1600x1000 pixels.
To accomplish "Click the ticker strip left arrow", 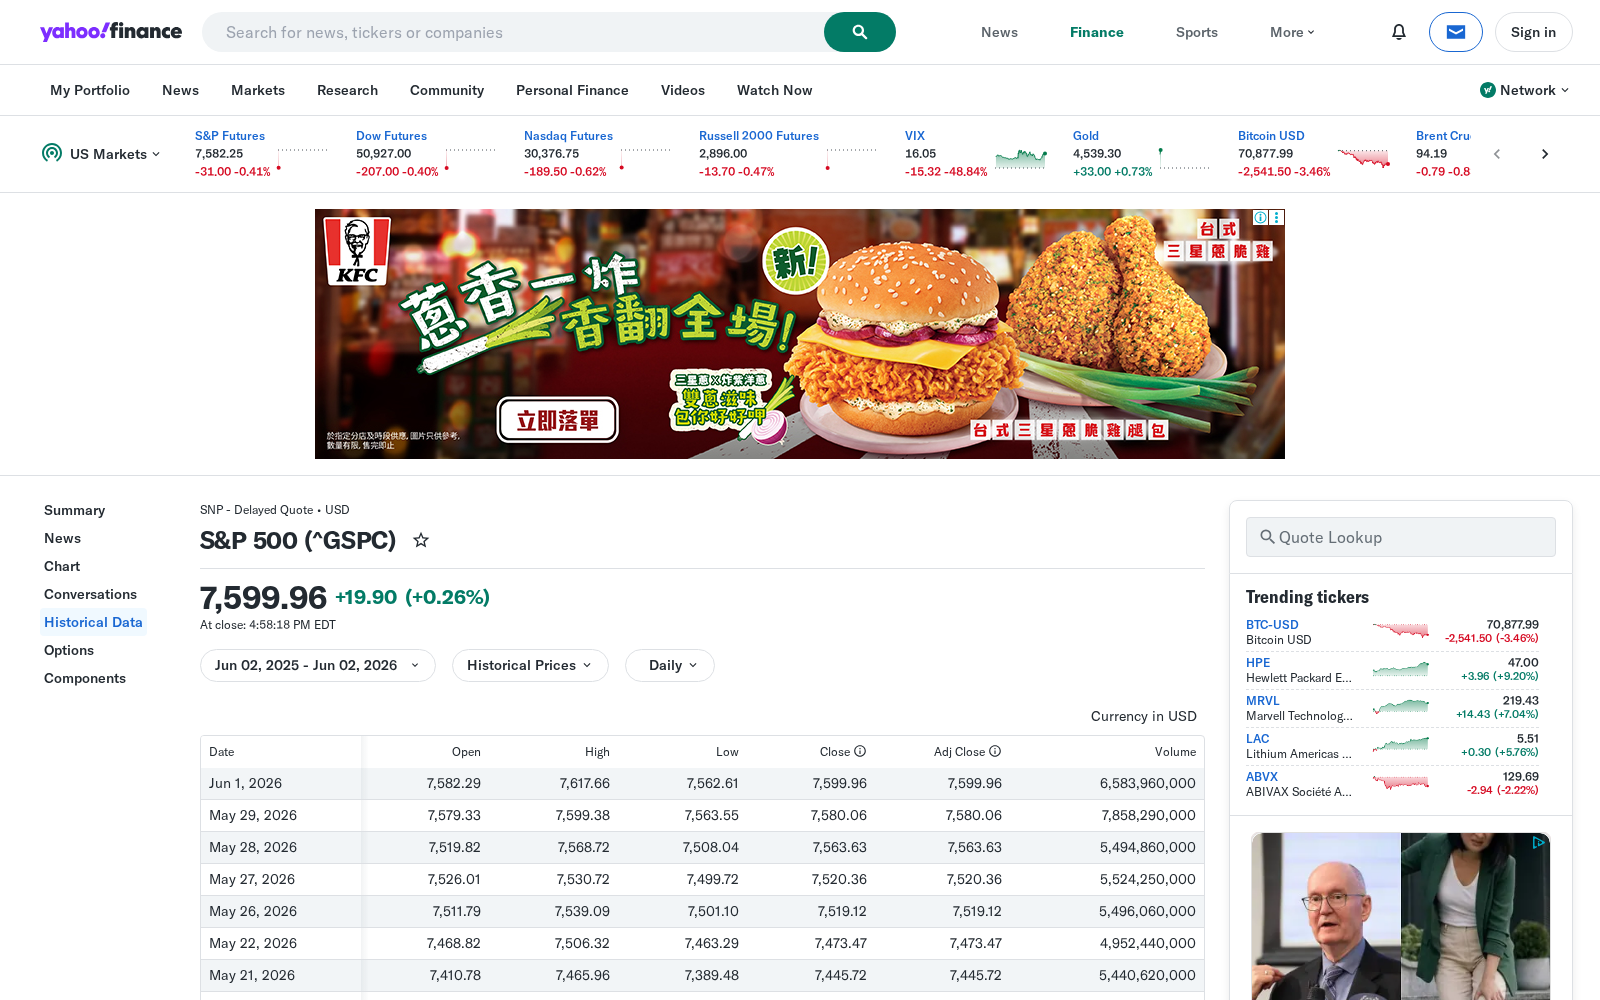I will (x=1497, y=154).
